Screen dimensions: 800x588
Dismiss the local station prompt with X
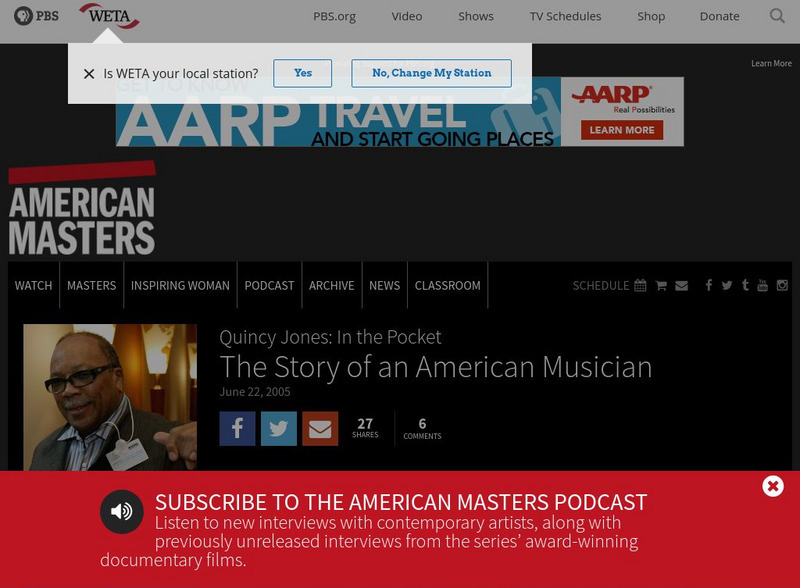pyautogui.click(x=89, y=74)
